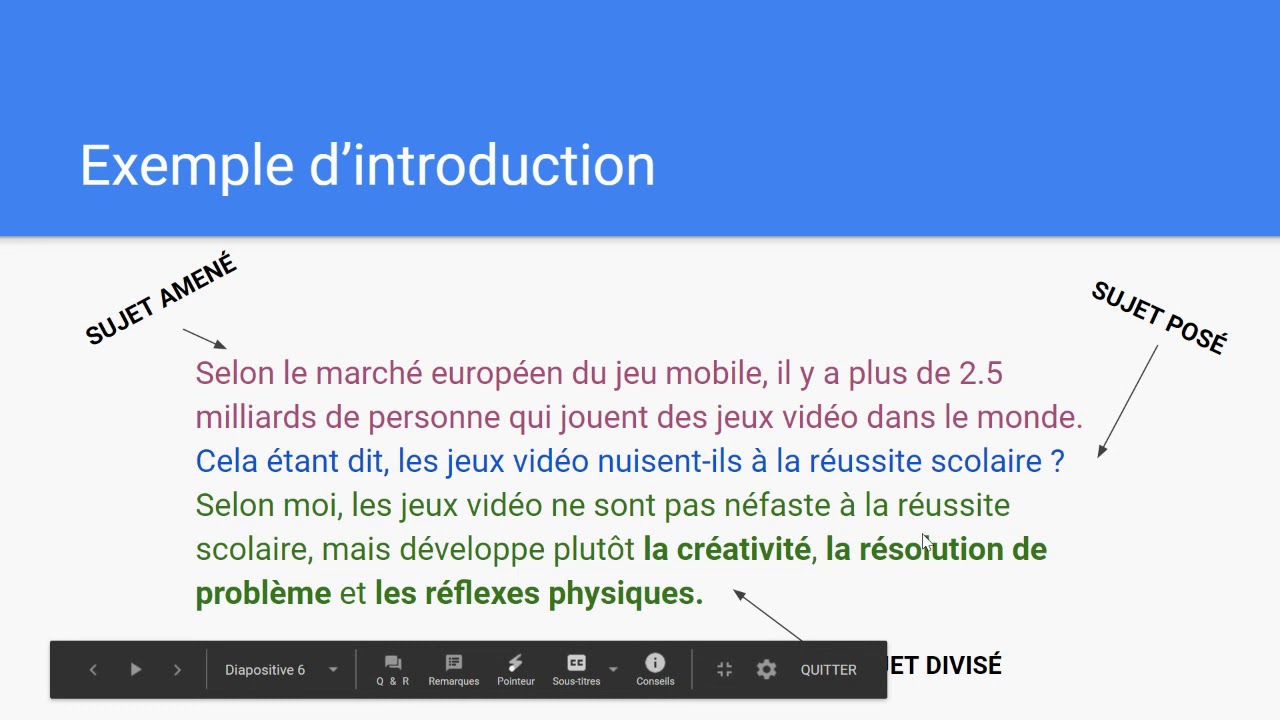Open the Conseils tips info
Screen dimensions: 1280x720
[x=655, y=670]
